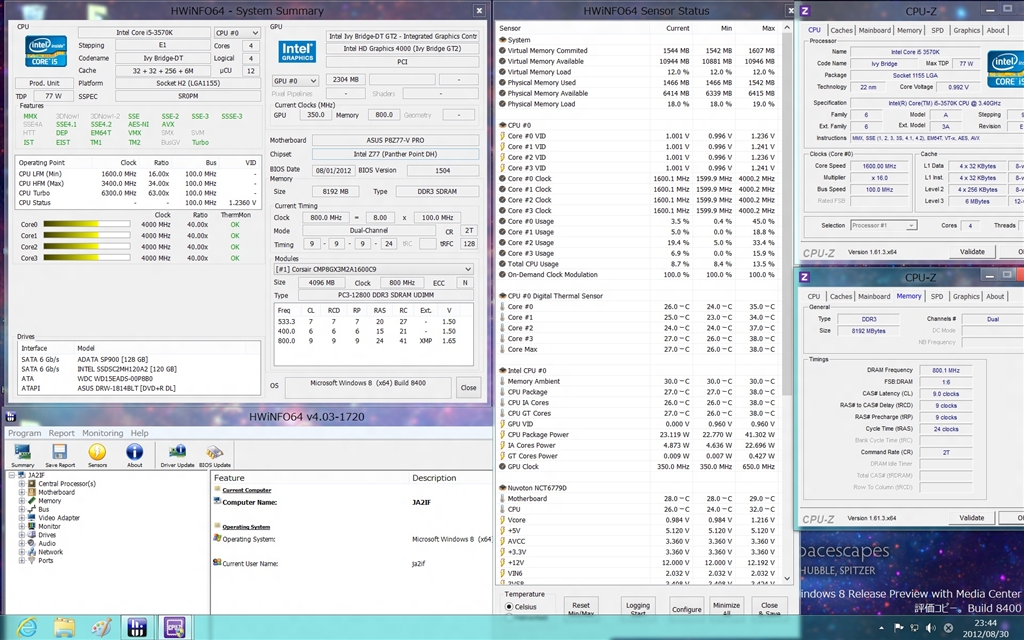Expand the Video Adapter tree node
Screen dimensions: 1024x640
point(21,518)
